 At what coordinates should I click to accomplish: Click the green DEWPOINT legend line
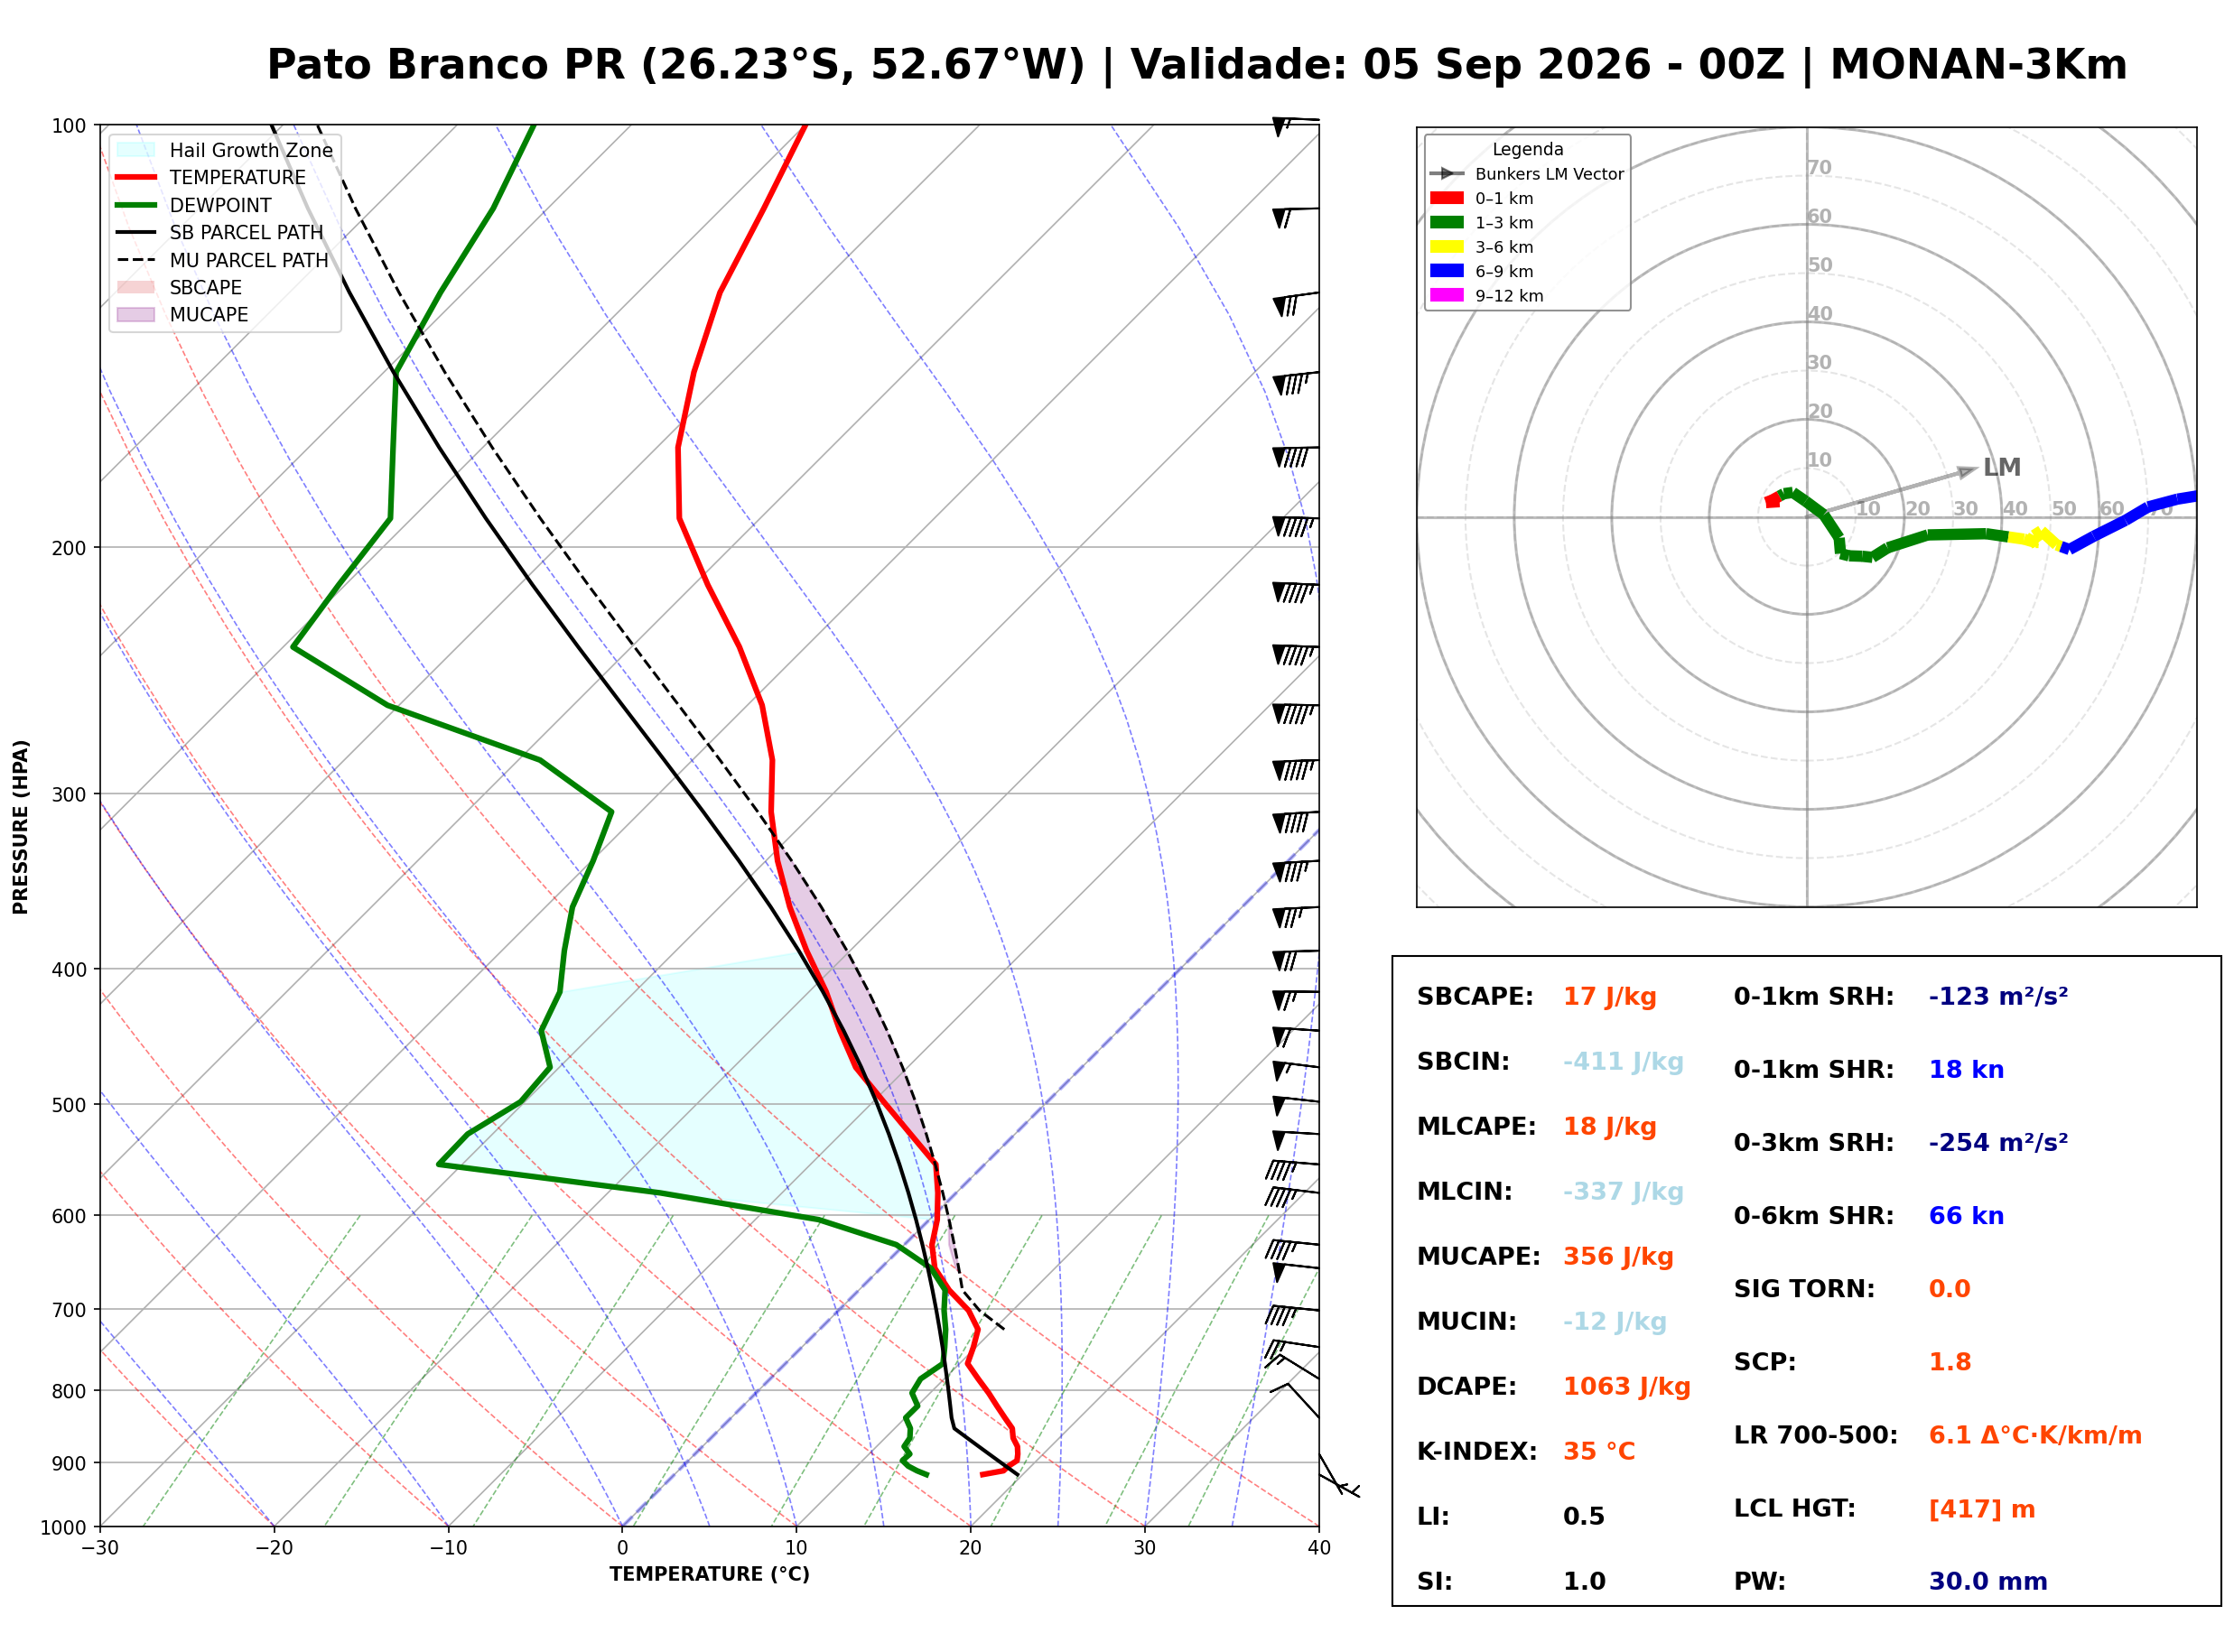point(136,205)
